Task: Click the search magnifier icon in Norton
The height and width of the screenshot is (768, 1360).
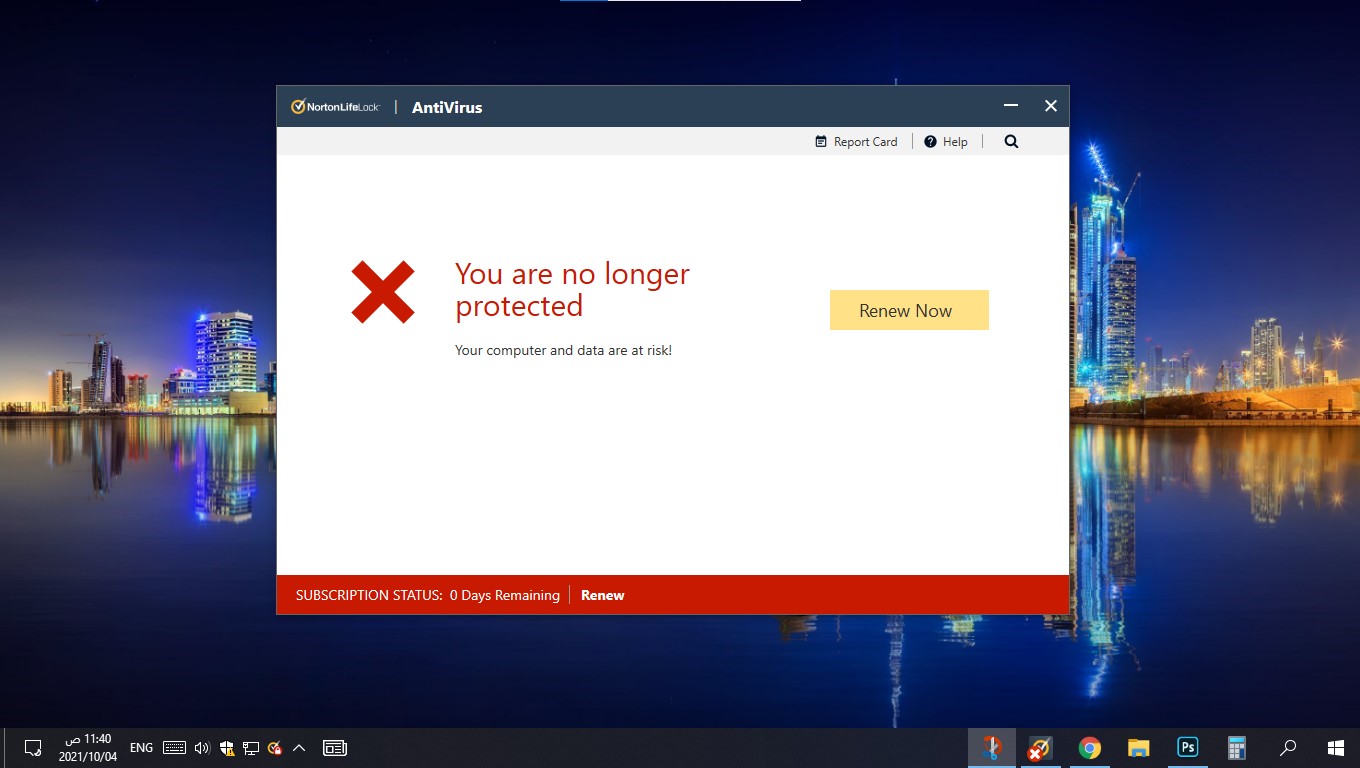Action: [1011, 142]
